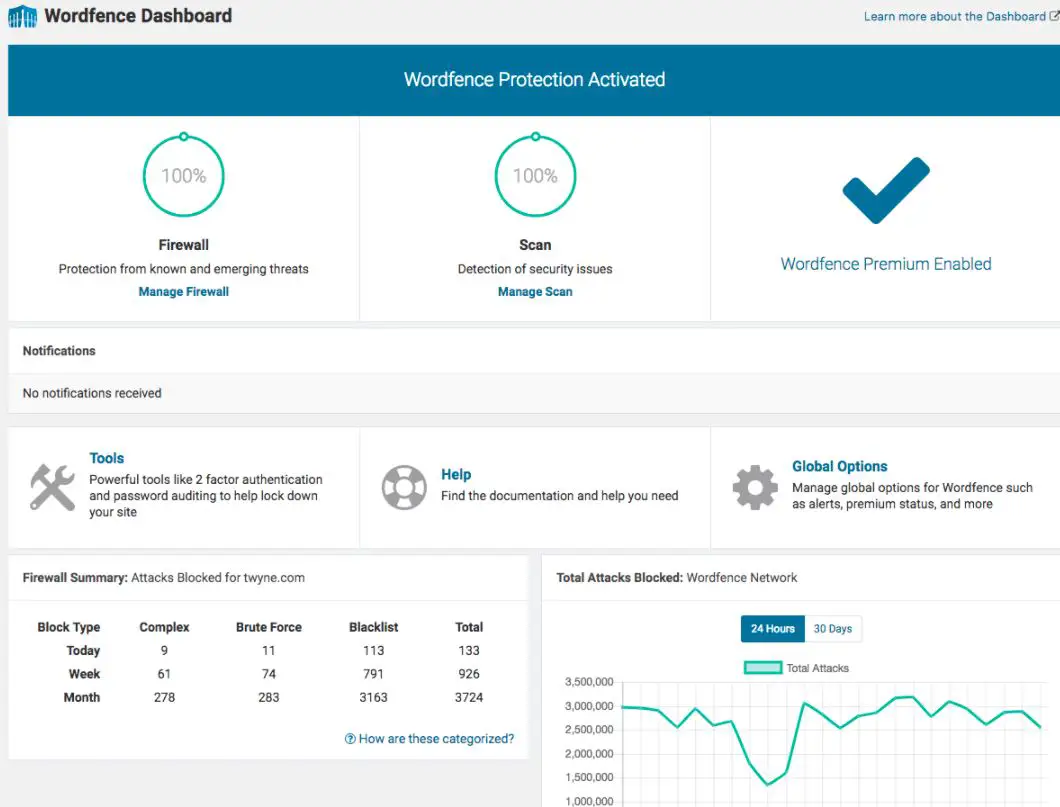Click the Month Brute Force value 283
This screenshot has height=807, width=1060.
pyautogui.click(x=268, y=697)
